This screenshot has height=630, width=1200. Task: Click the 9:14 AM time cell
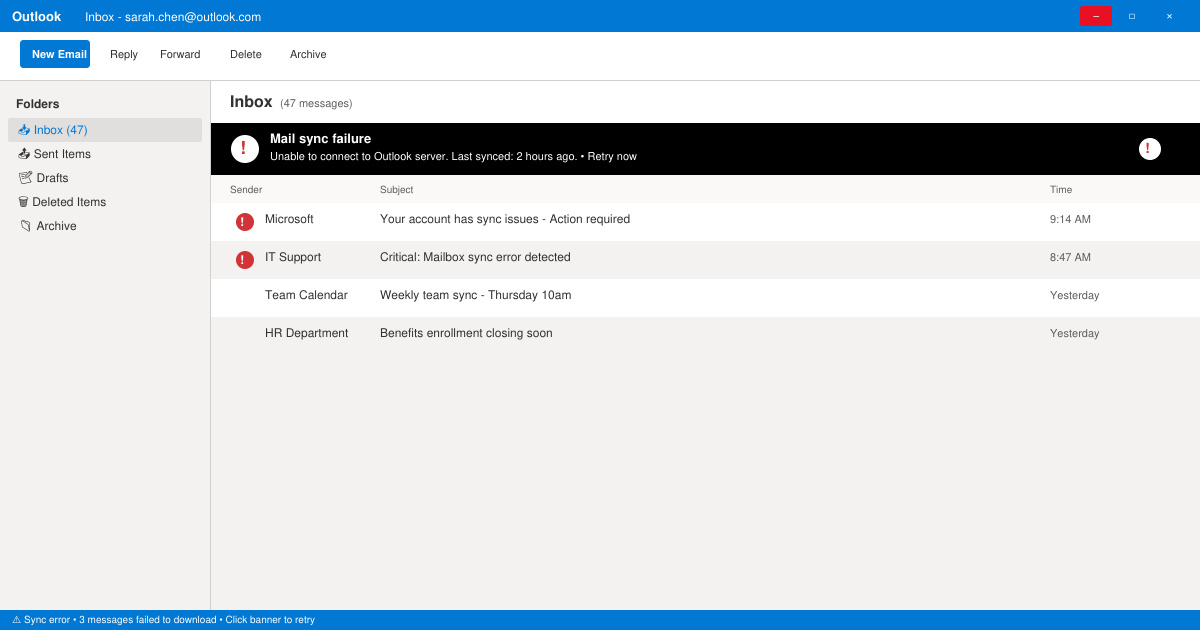(1070, 219)
